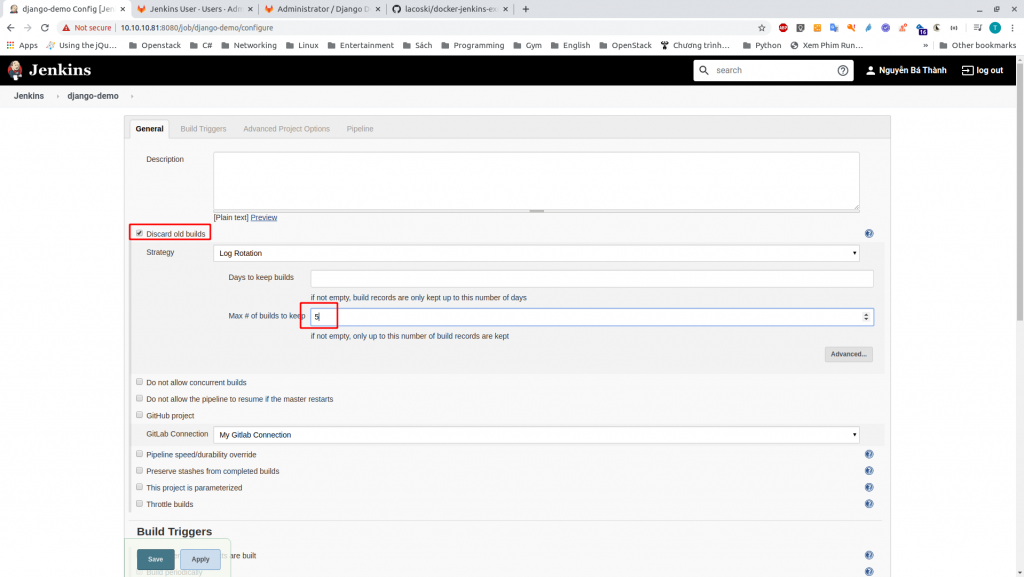Expand the django-demo breadcrumb arrow
The width and height of the screenshot is (1024, 577).
[x=132, y=96]
